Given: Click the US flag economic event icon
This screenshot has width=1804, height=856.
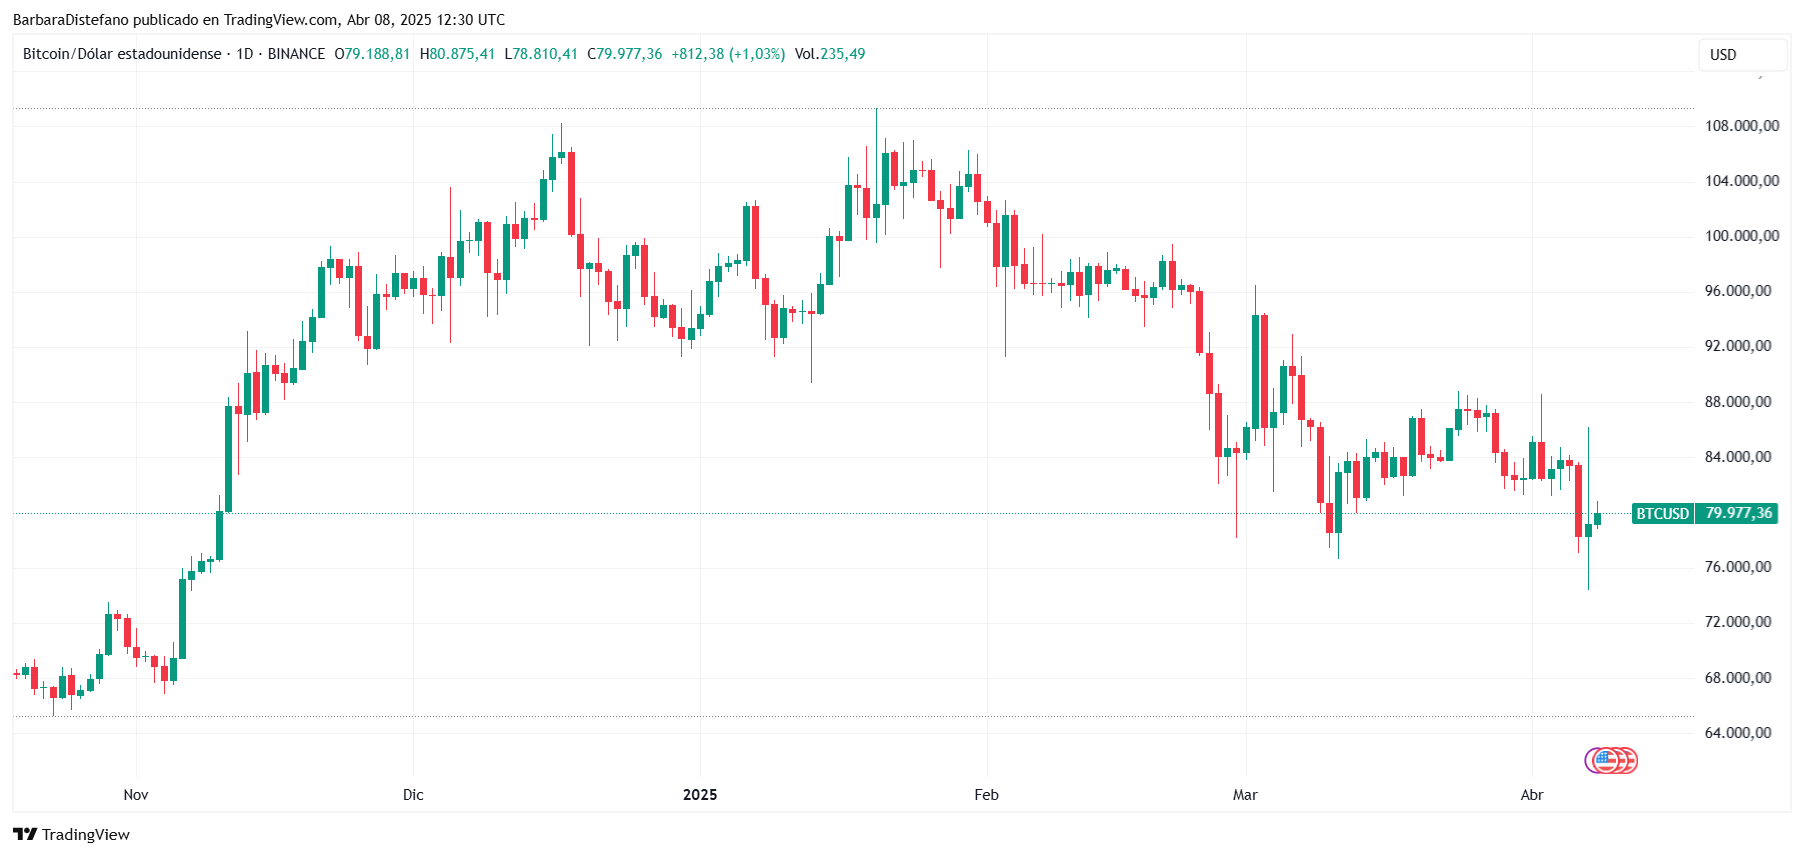Looking at the screenshot, I should coord(1604,761).
